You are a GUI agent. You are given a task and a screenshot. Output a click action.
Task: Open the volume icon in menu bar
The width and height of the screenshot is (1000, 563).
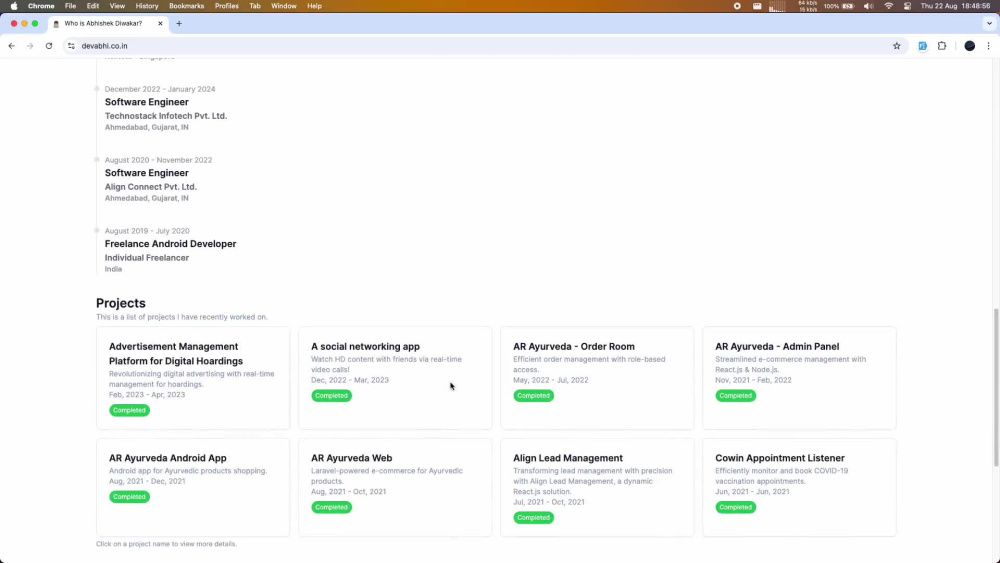[868, 6]
